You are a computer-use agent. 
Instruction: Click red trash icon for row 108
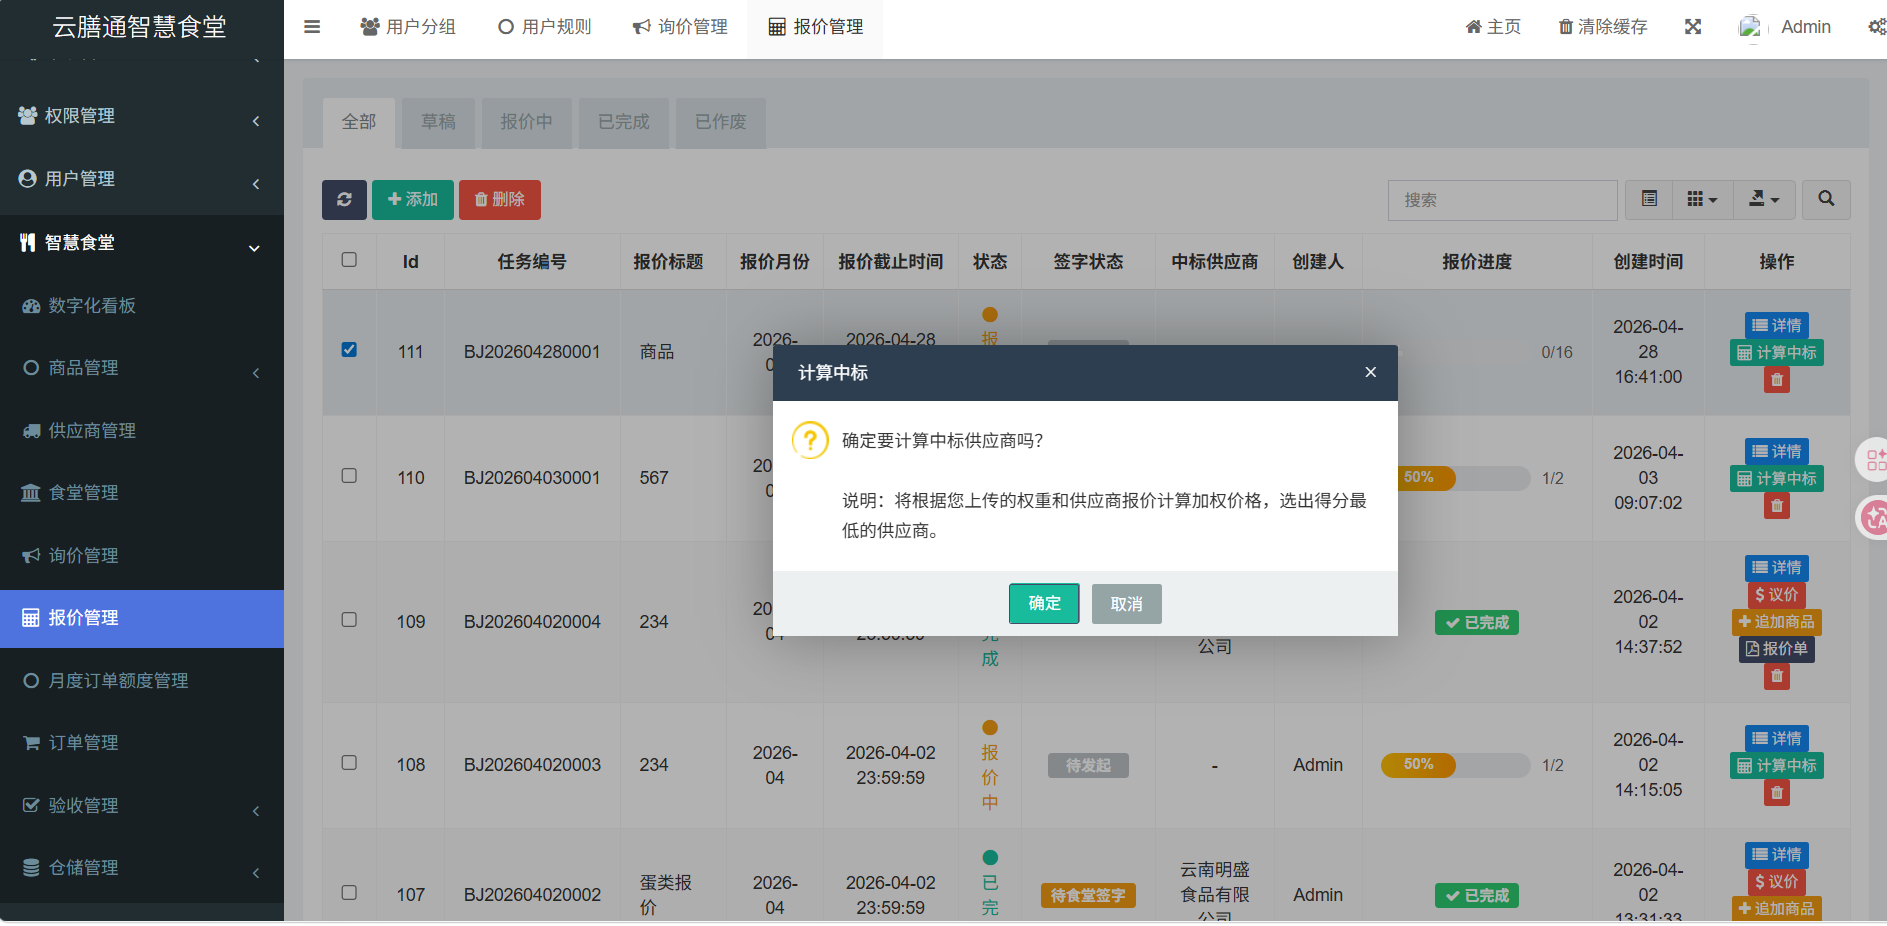click(x=1776, y=793)
